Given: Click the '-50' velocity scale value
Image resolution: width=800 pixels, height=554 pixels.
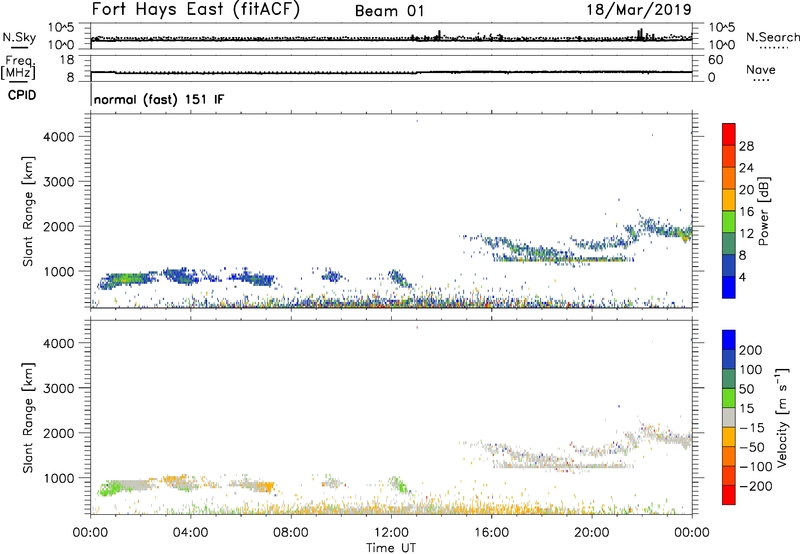Looking at the screenshot, I should 752,447.
